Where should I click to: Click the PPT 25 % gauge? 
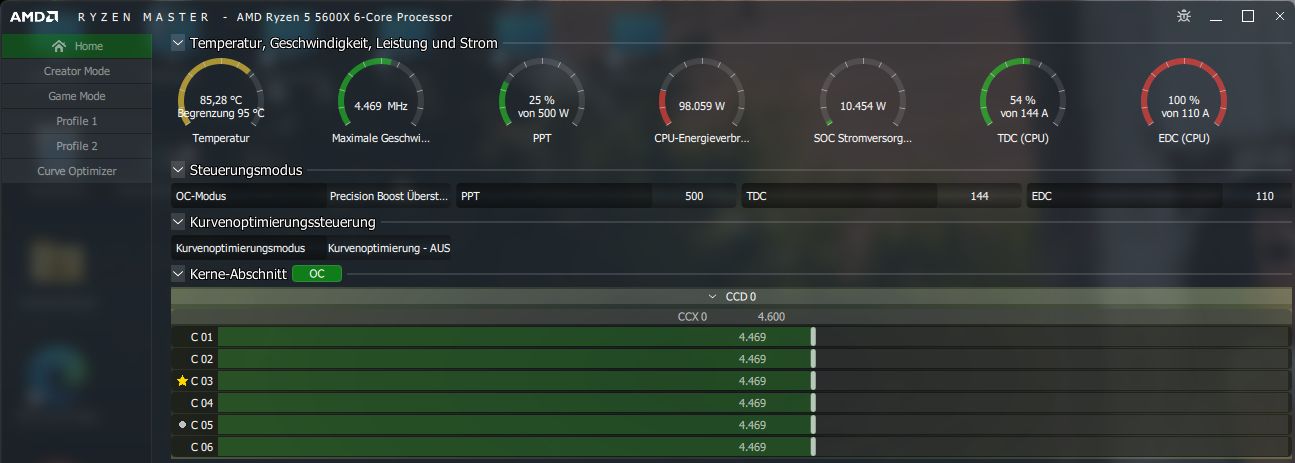click(x=542, y=100)
